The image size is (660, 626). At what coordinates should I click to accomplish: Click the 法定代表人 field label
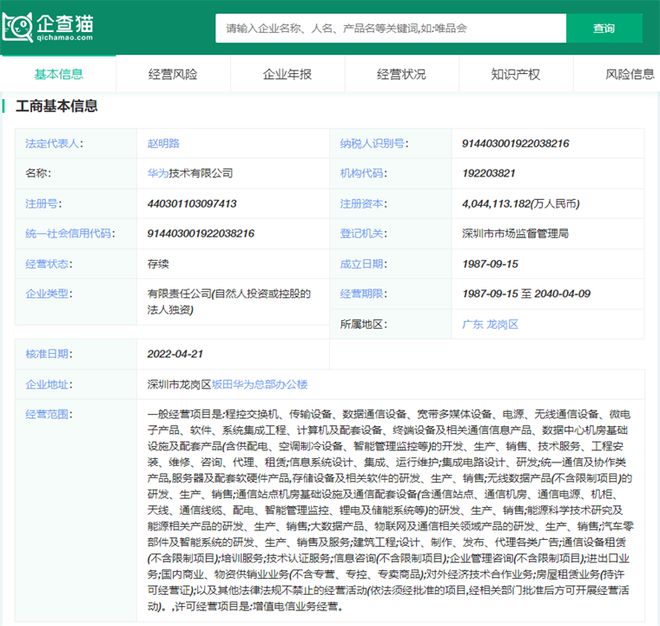coord(54,144)
